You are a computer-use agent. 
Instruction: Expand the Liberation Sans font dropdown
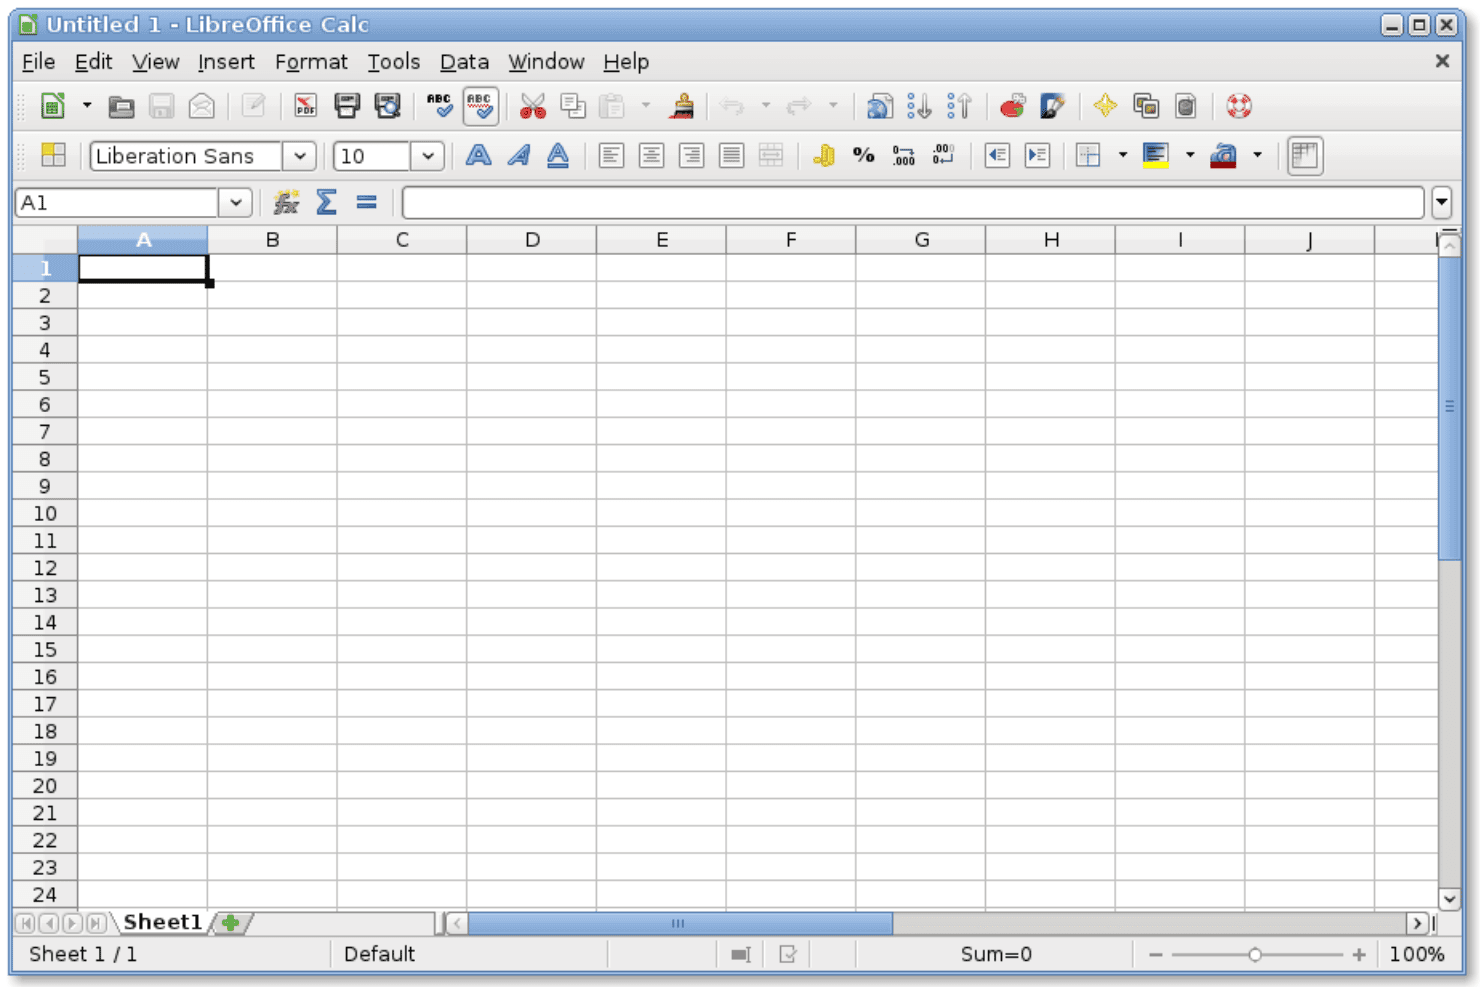click(x=299, y=156)
